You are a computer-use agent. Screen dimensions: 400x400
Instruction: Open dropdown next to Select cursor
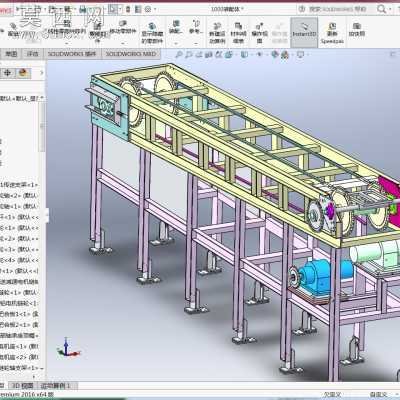121,9
